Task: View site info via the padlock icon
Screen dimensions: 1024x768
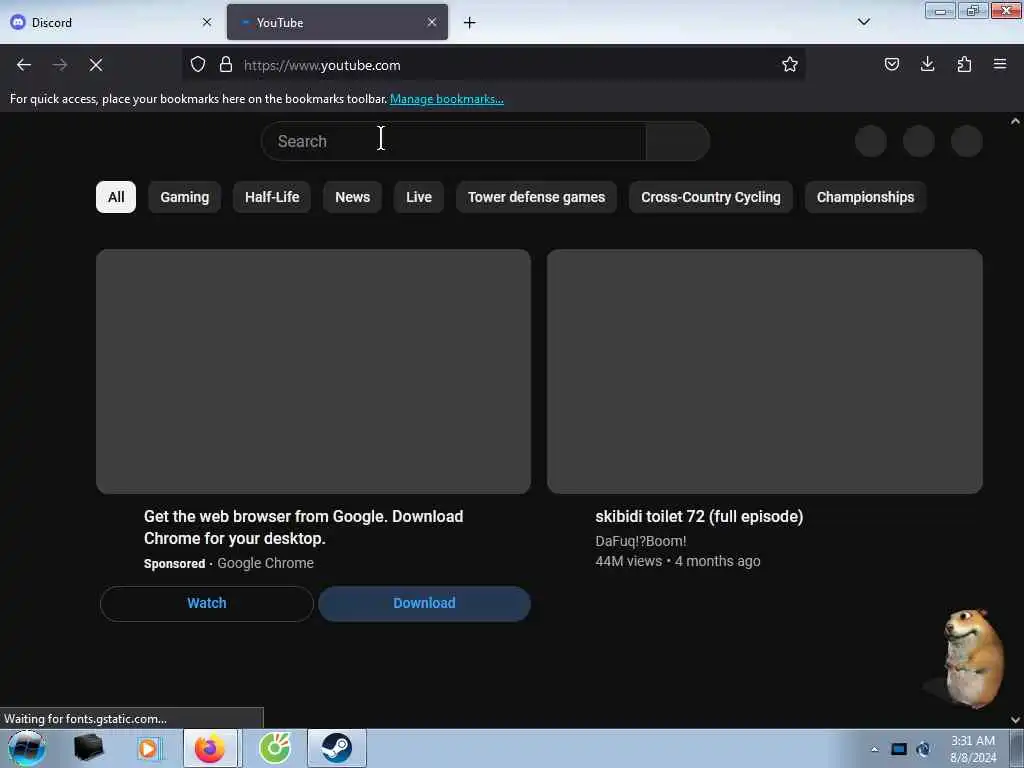Action: tap(226, 64)
